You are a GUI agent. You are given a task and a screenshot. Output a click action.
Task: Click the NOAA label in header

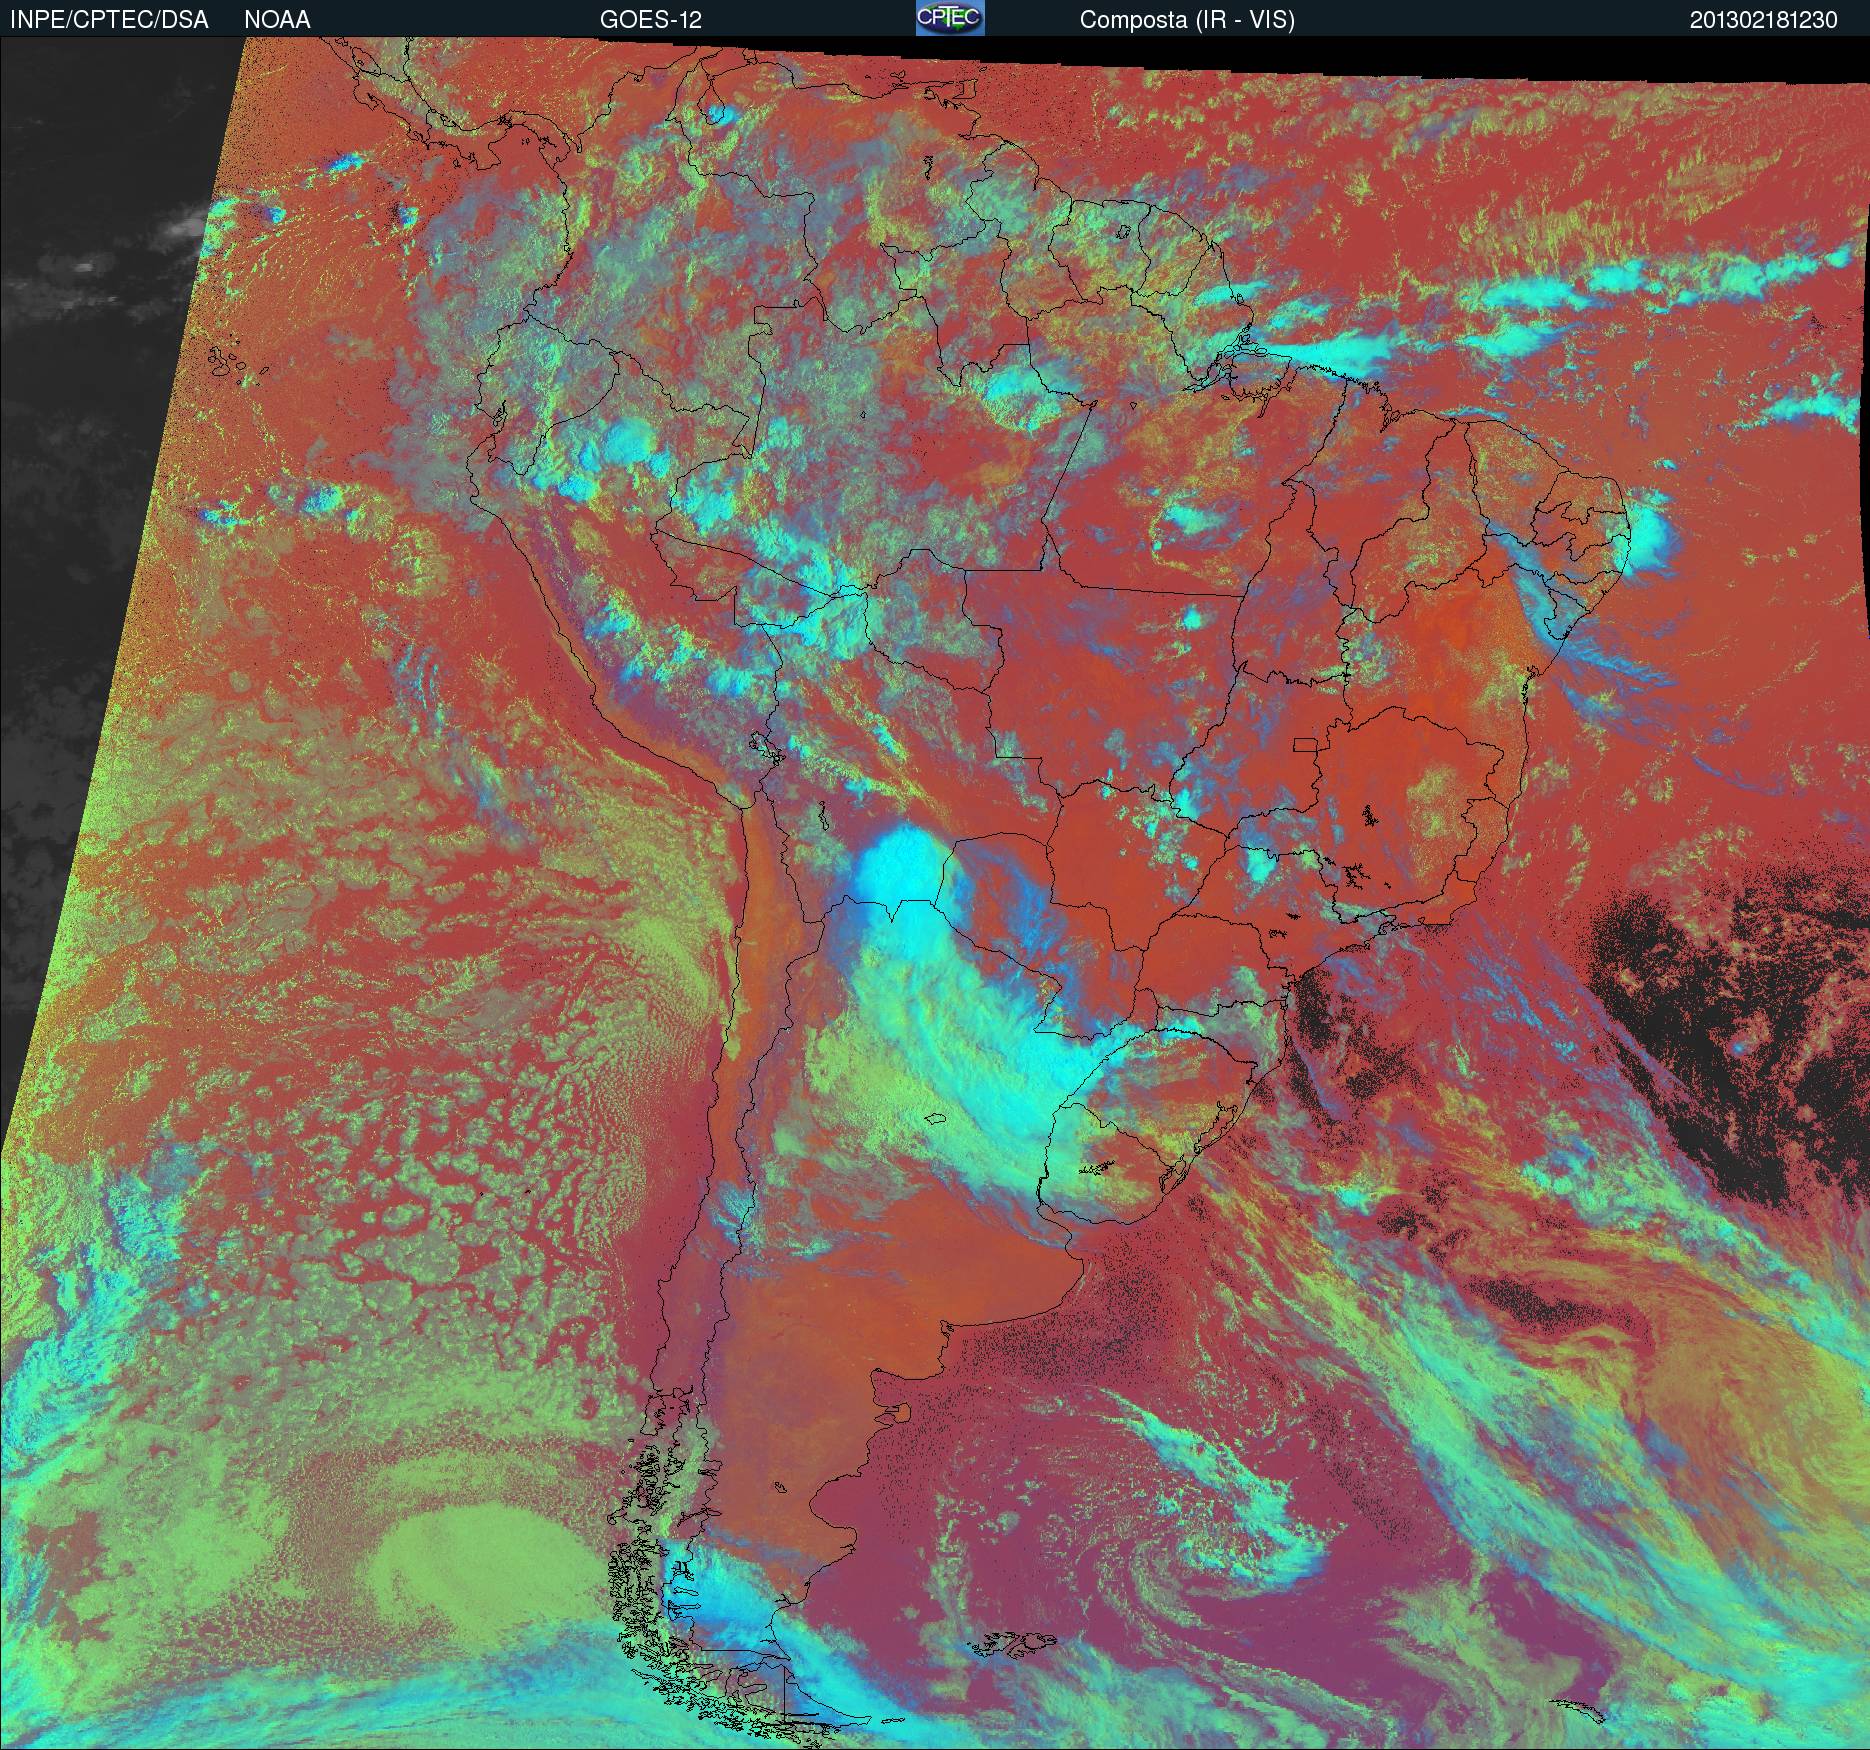277,20
